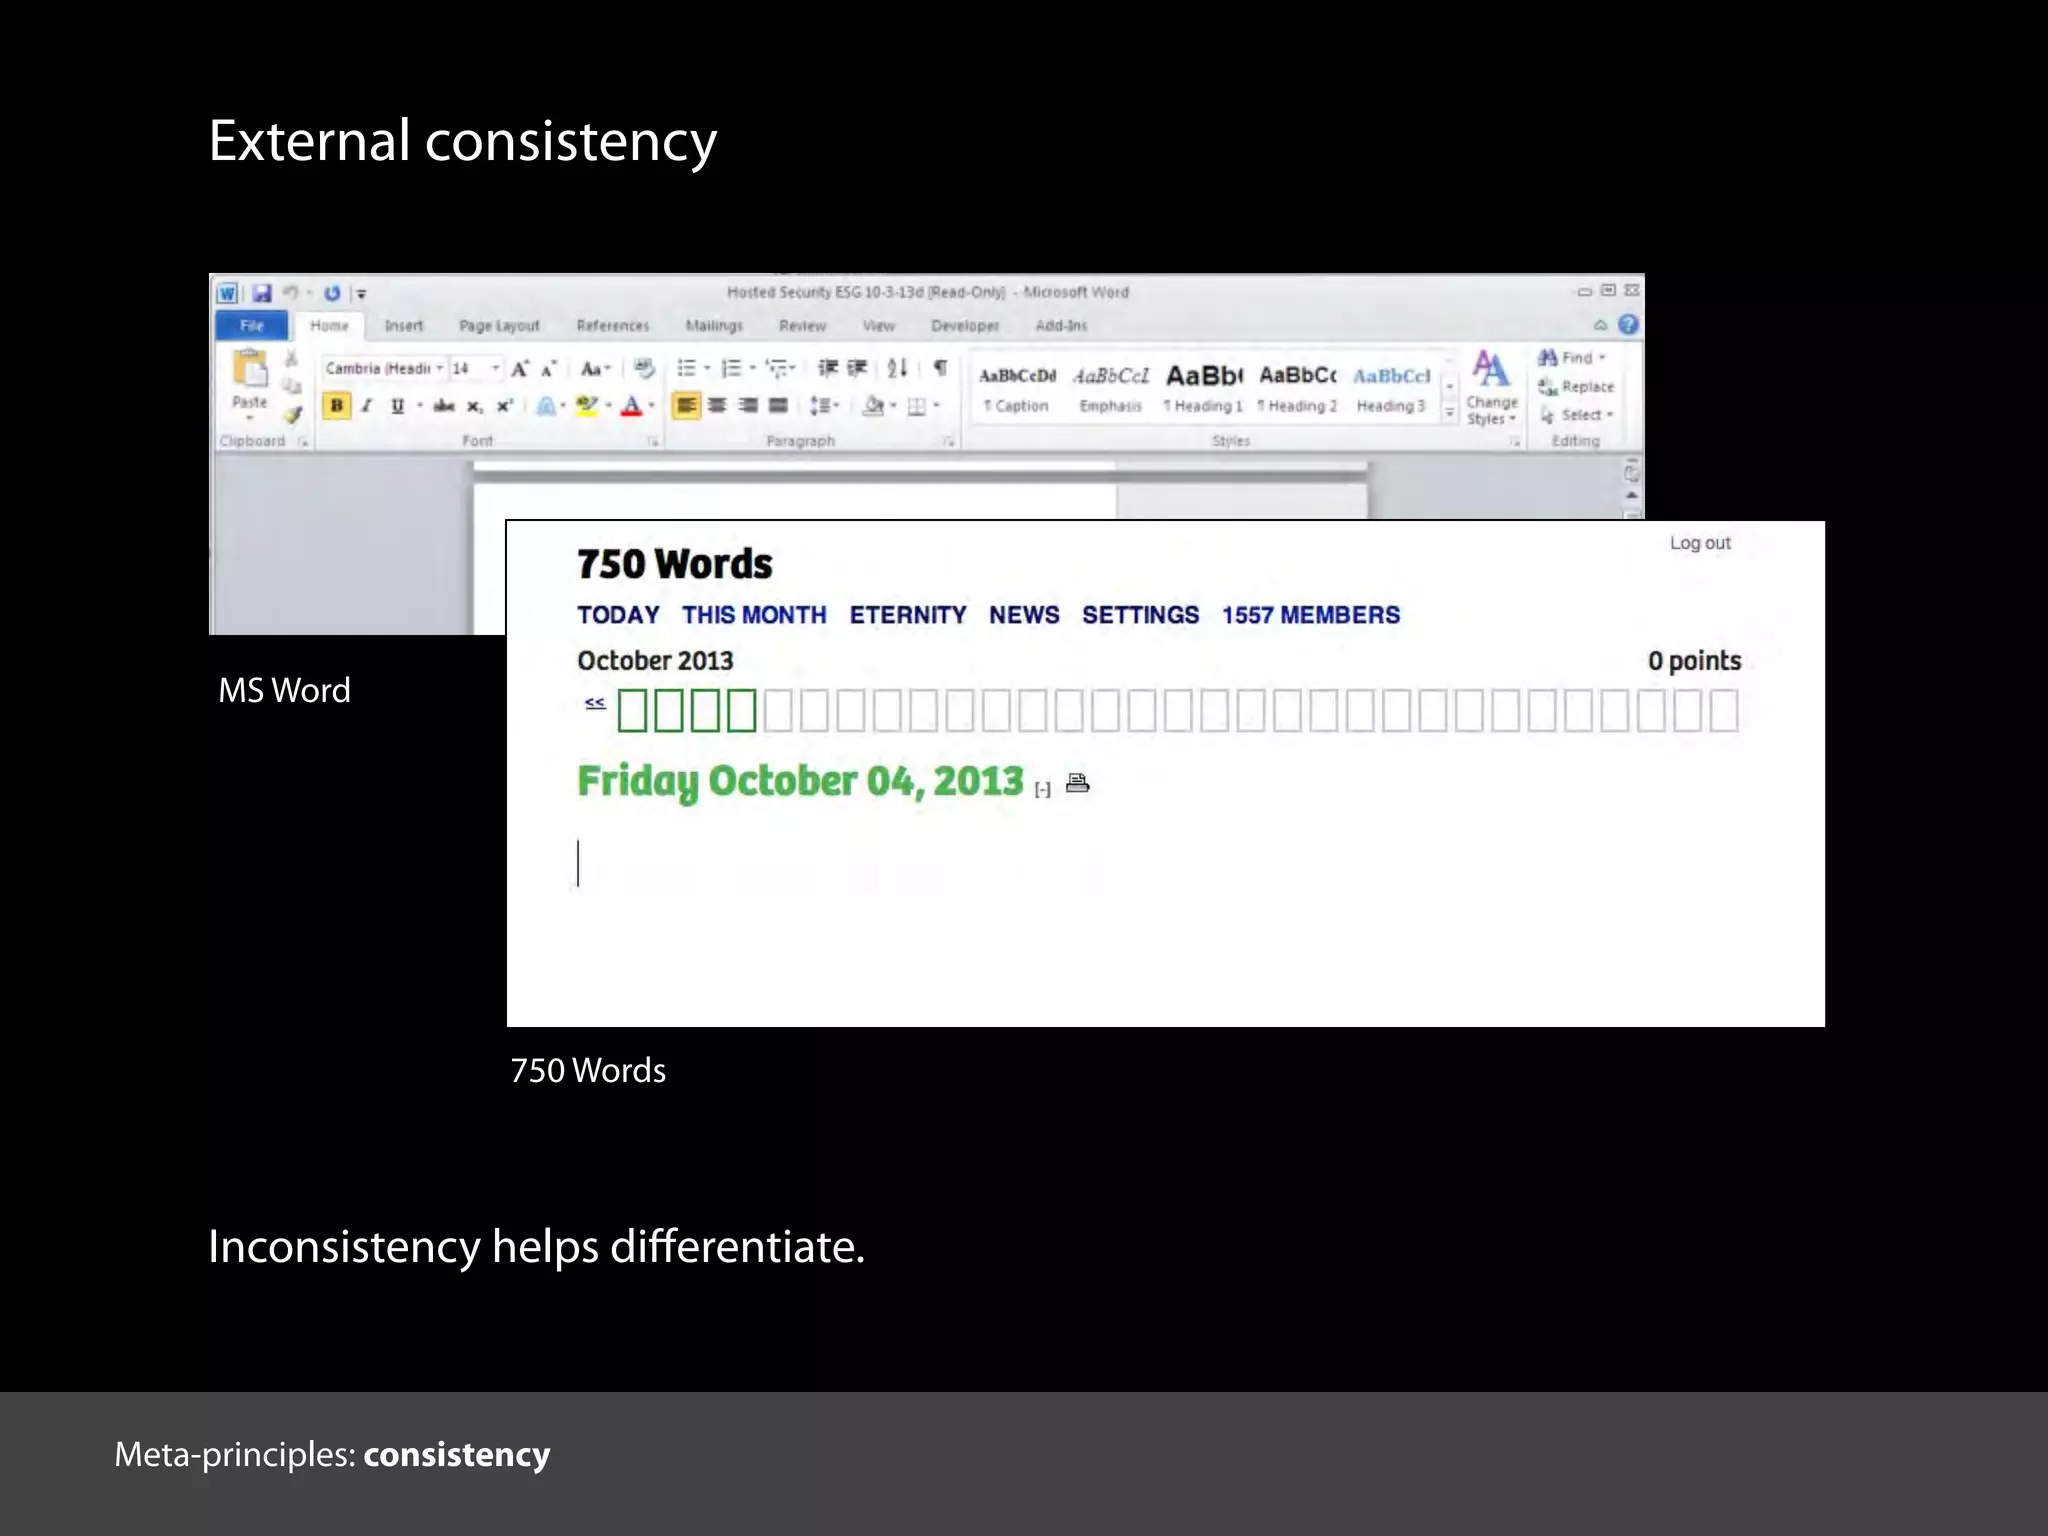This screenshot has width=2048, height=1536.
Task: Click the Multilevel List icon
Action: (x=777, y=368)
